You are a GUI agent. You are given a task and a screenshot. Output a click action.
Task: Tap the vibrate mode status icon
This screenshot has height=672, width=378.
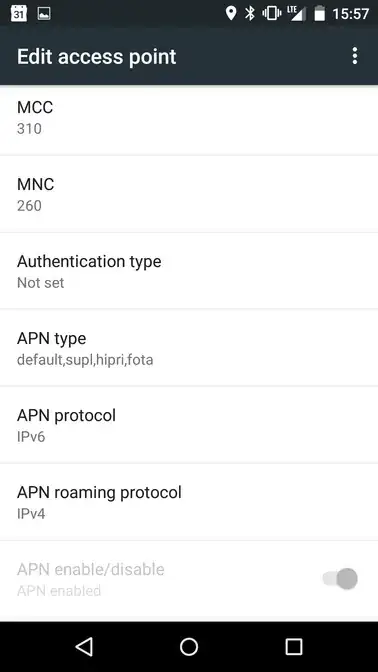[271, 14]
